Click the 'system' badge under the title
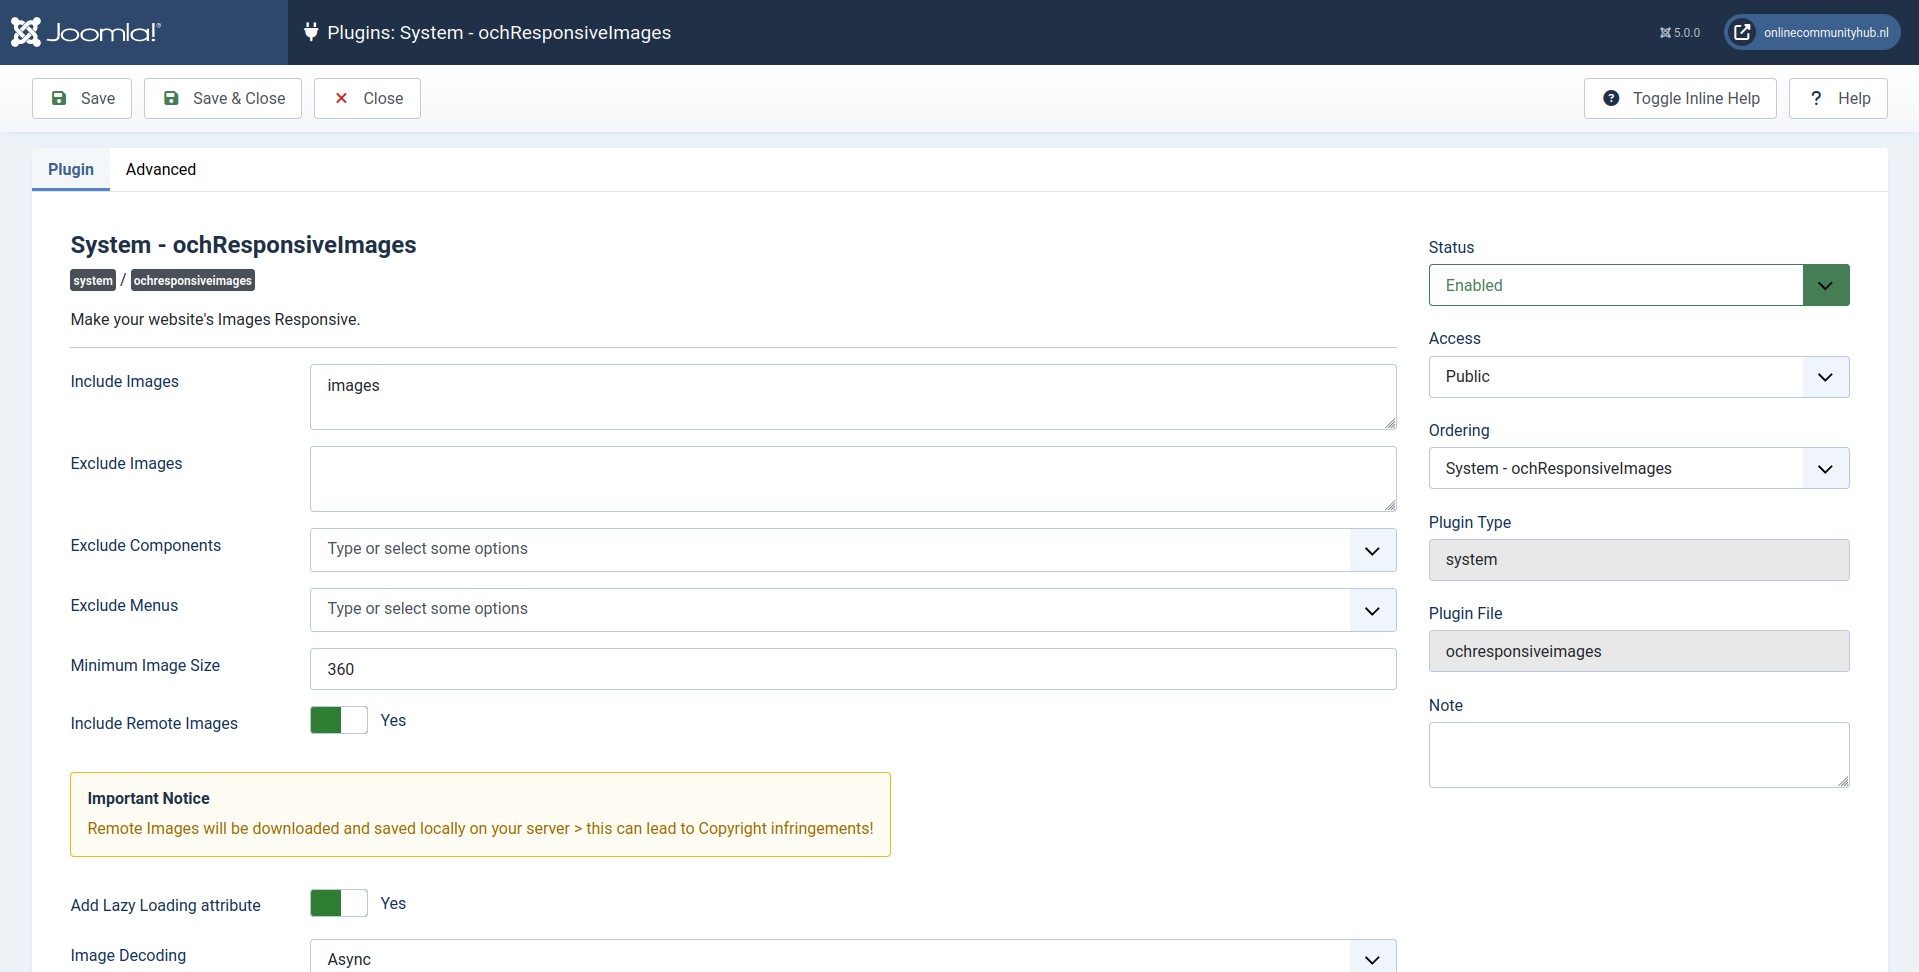The width and height of the screenshot is (1919, 972). [x=93, y=280]
